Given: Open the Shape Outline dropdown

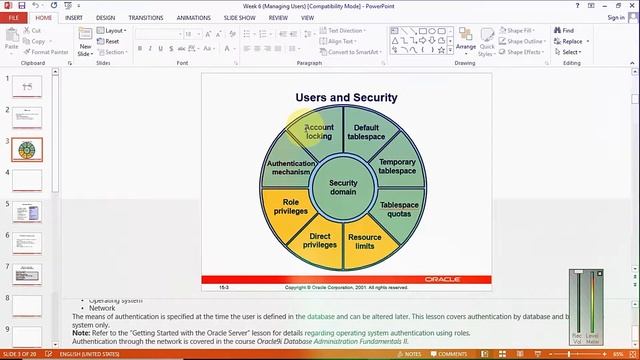Looking at the screenshot, I should point(522,41).
